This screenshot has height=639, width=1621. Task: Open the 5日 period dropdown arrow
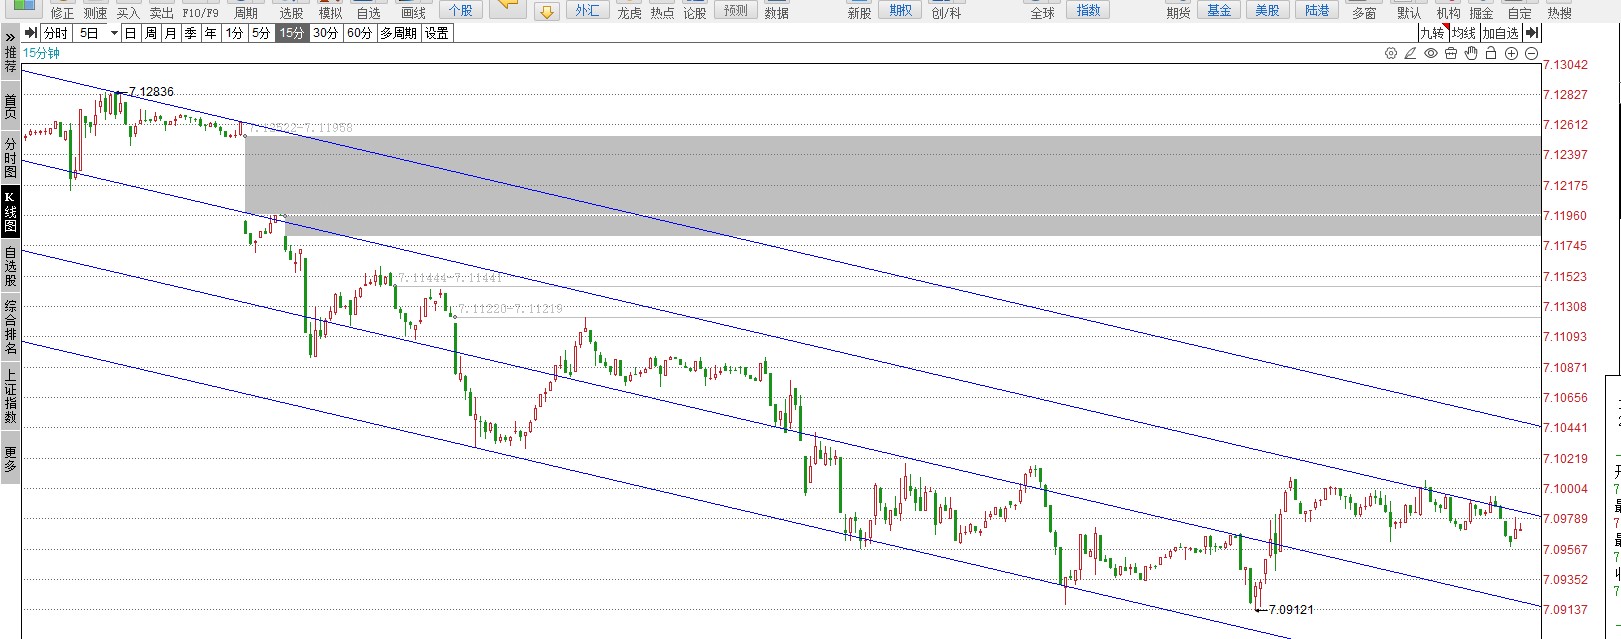(114, 33)
